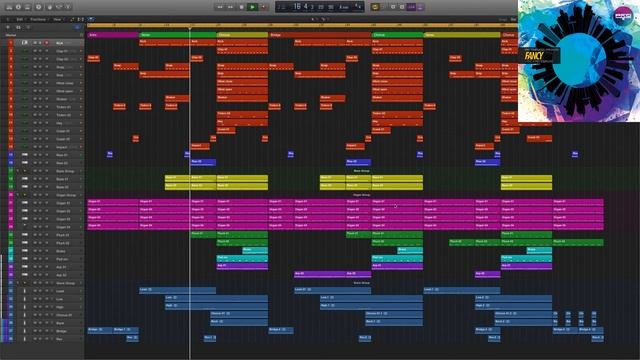Open the left-click tool menu
The width and height of the screenshot is (640, 360).
click(x=313, y=19)
